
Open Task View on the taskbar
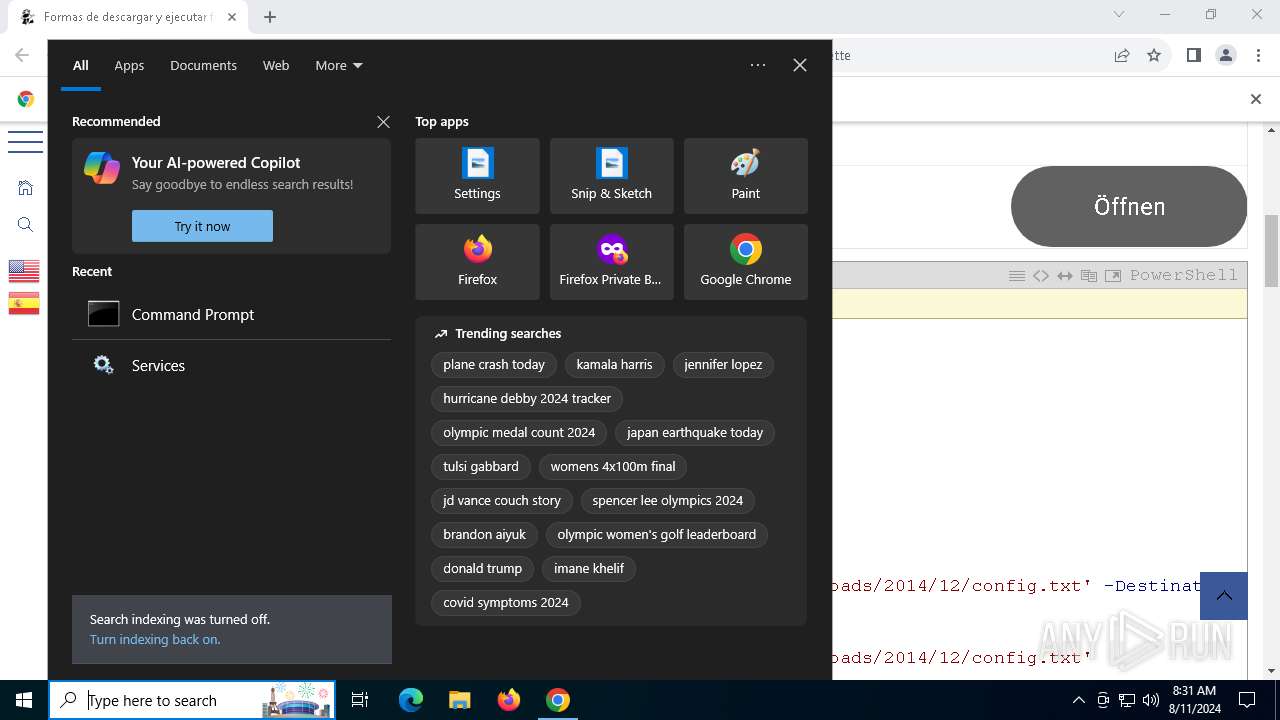point(360,700)
